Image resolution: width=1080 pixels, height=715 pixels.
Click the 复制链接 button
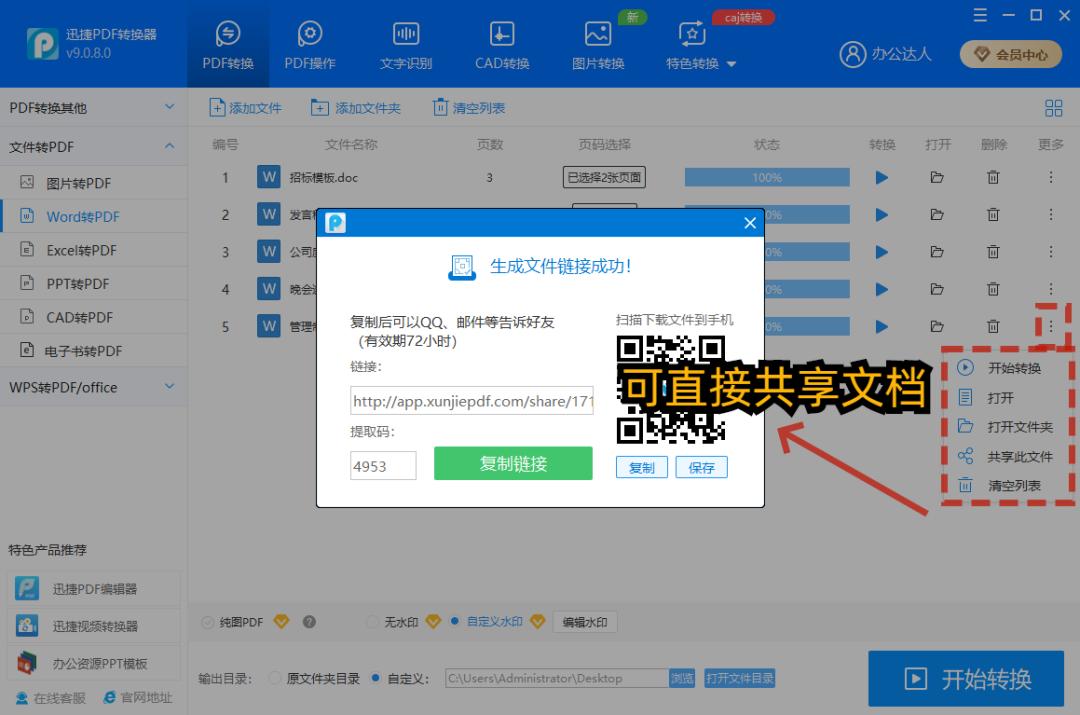pyautogui.click(x=513, y=463)
